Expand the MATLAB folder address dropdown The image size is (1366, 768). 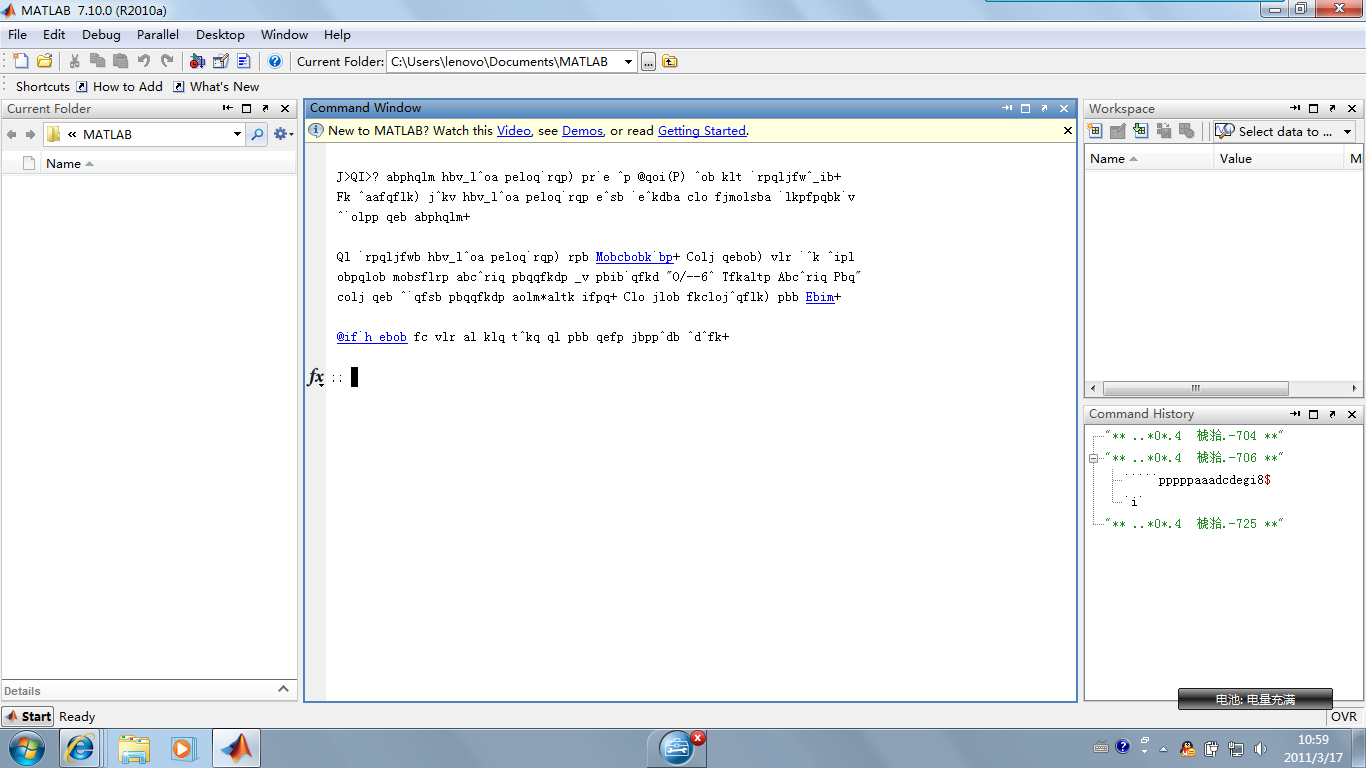(x=237, y=134)
